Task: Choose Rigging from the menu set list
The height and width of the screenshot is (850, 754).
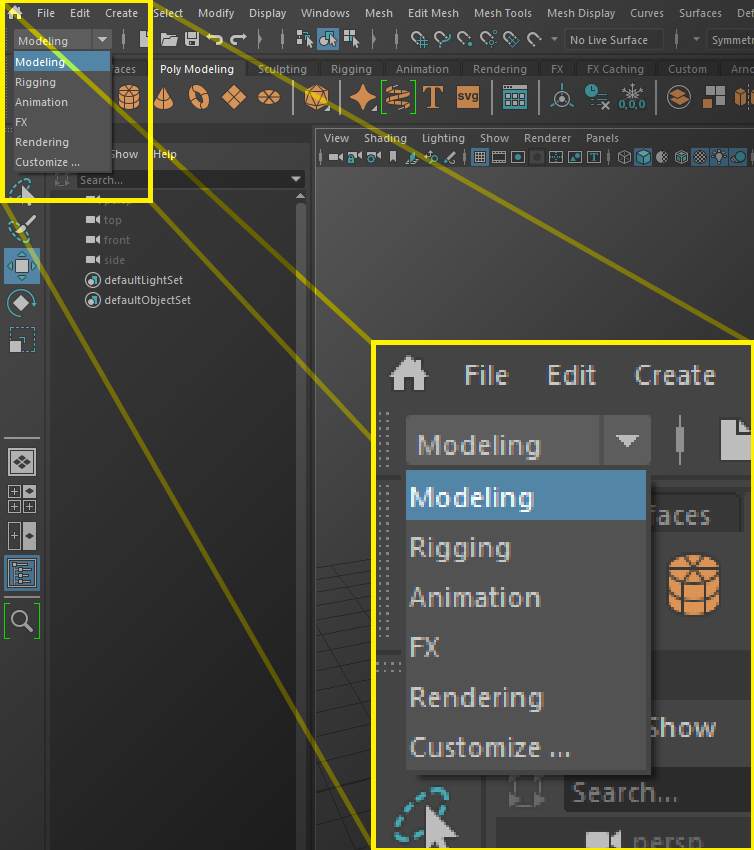Action: pyautogui.click(x=36, y=82)
